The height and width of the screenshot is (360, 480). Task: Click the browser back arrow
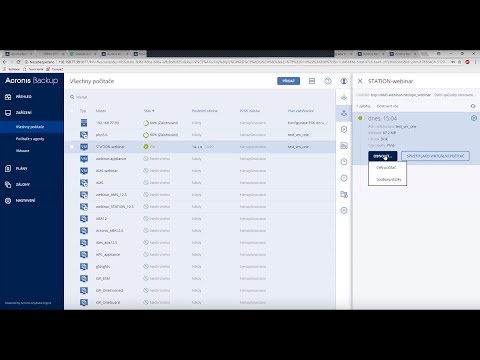click(x=4, y=62)
